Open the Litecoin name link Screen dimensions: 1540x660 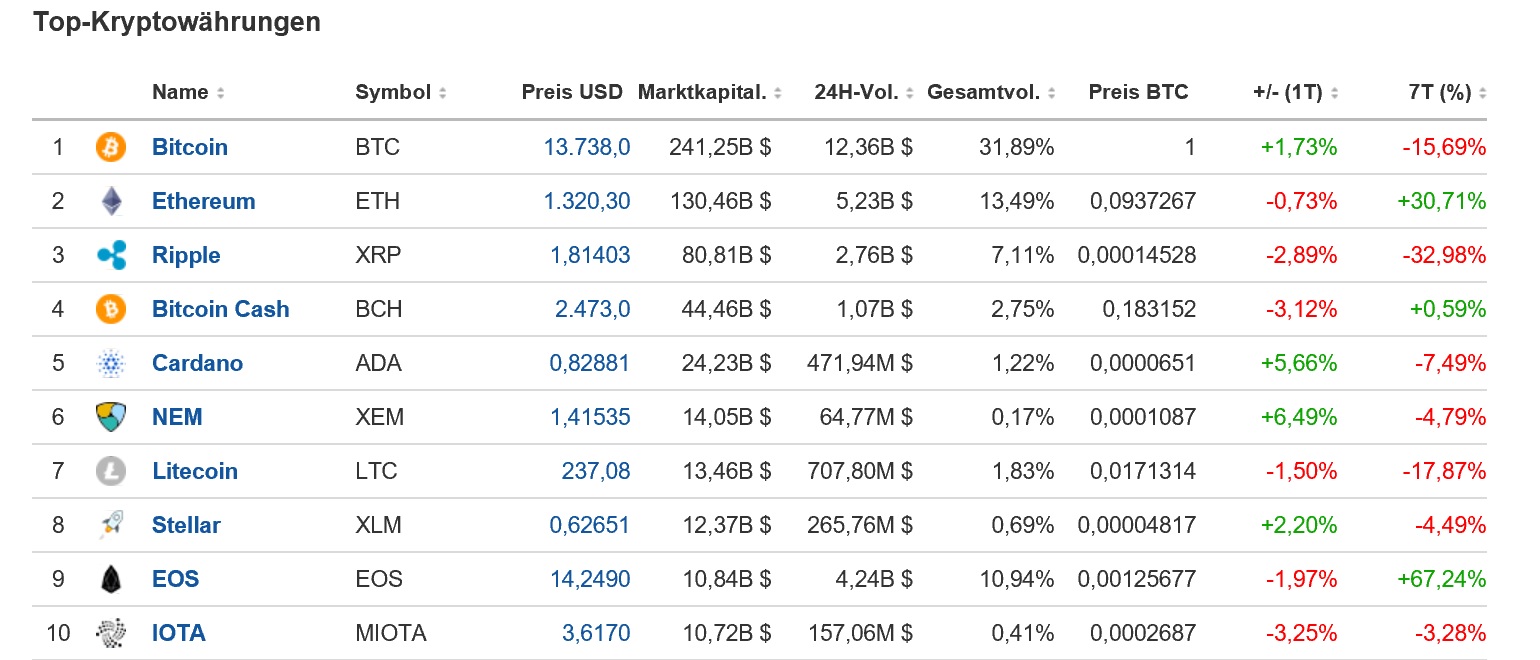point(195,472)
